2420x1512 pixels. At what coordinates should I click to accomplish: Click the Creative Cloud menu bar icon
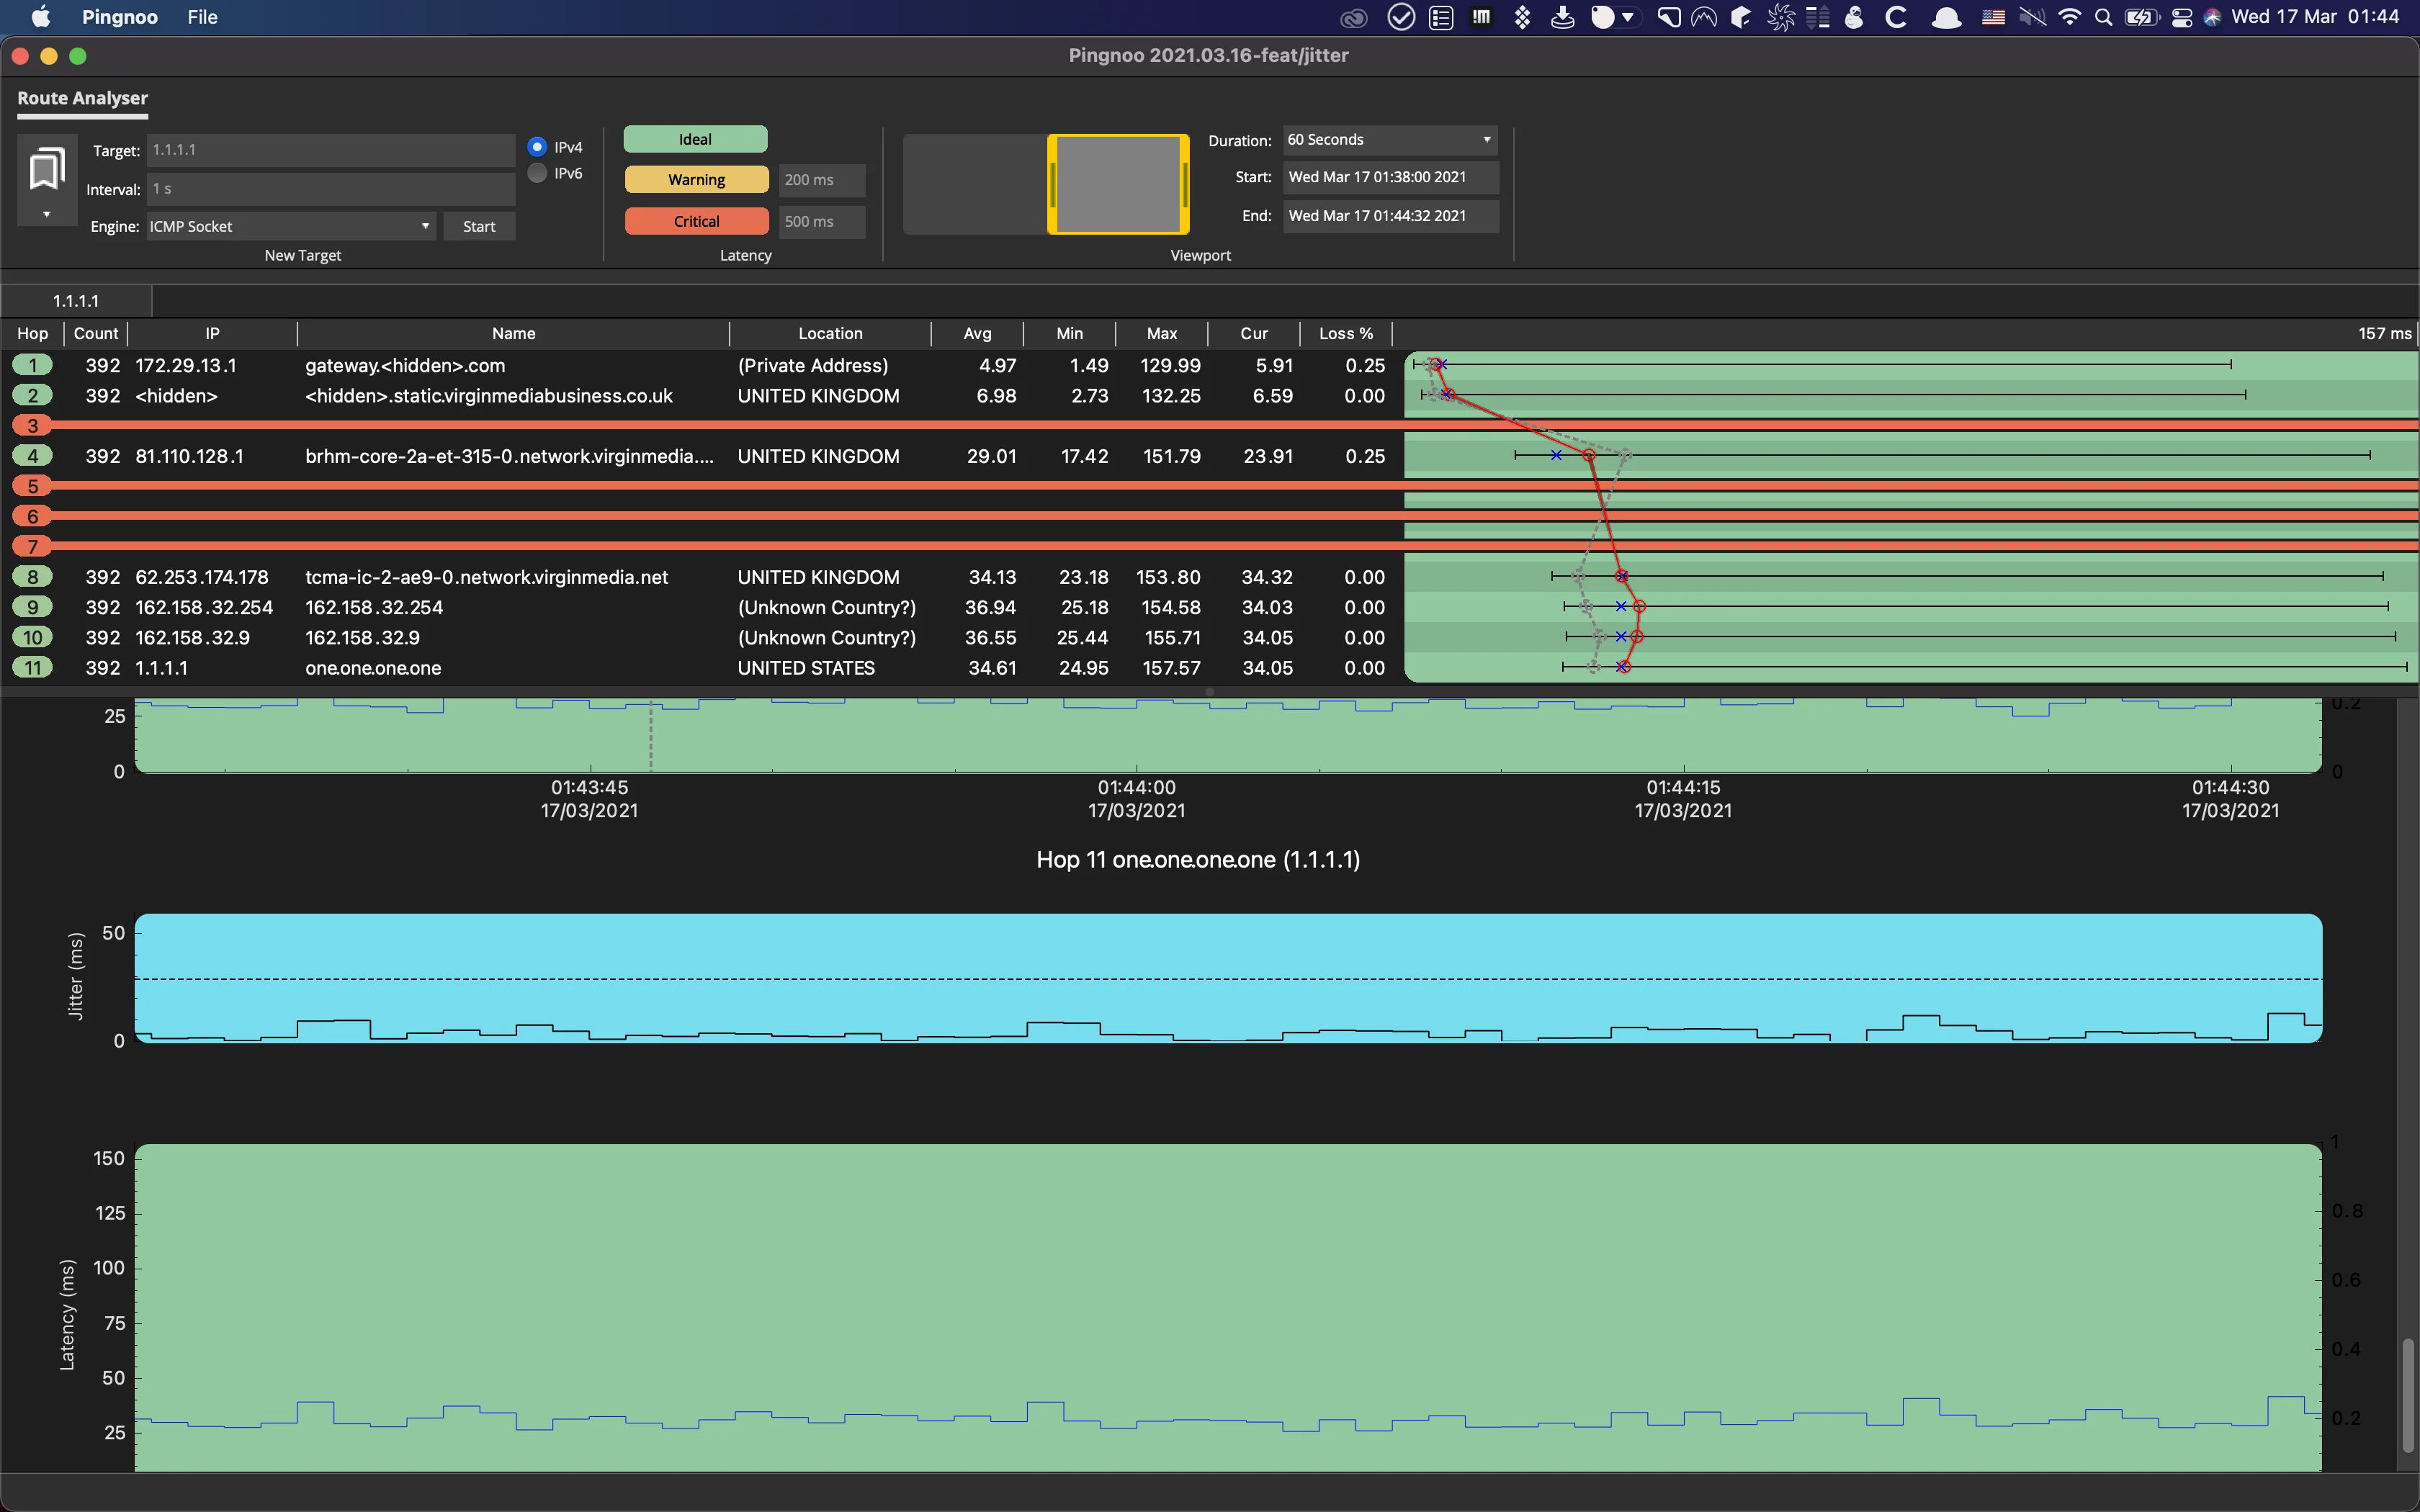click(1353, 17)
